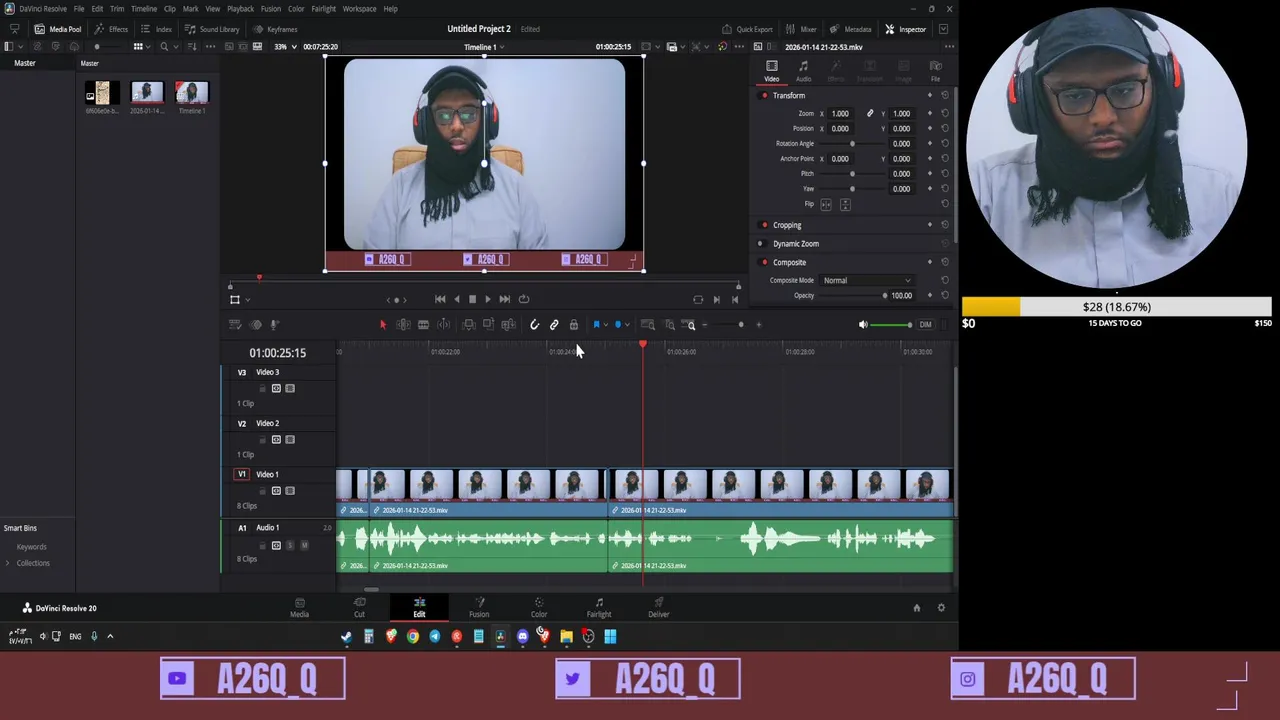Open the Workspace menu
This screenshot has width=1280, height=720.
tap(359, 9)
